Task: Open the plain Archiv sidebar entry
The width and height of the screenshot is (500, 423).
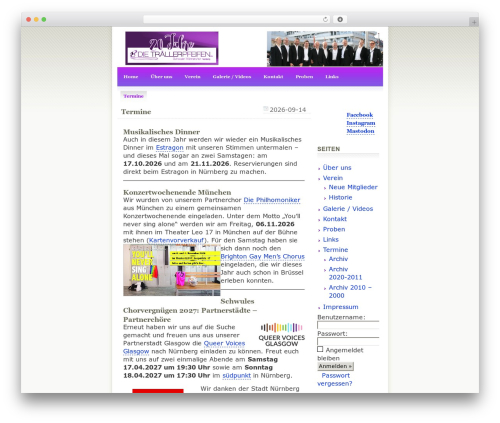Action: (338, 259)
